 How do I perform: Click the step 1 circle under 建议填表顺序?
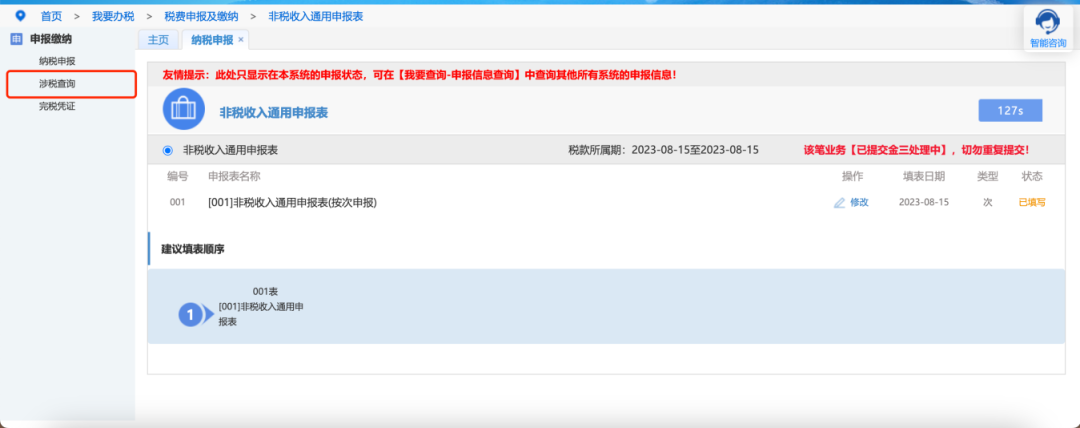[191, 315]
